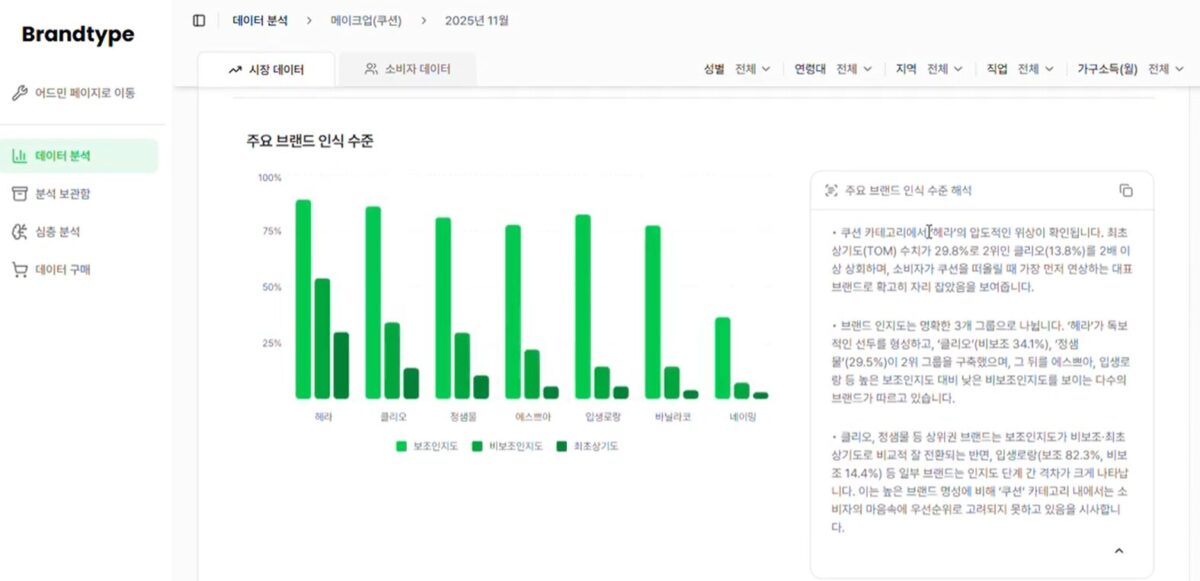Screen dimensions: 1200x581
Task: Open 데이터 분석 chart icon in sidebar
Action: click(19, 156)
